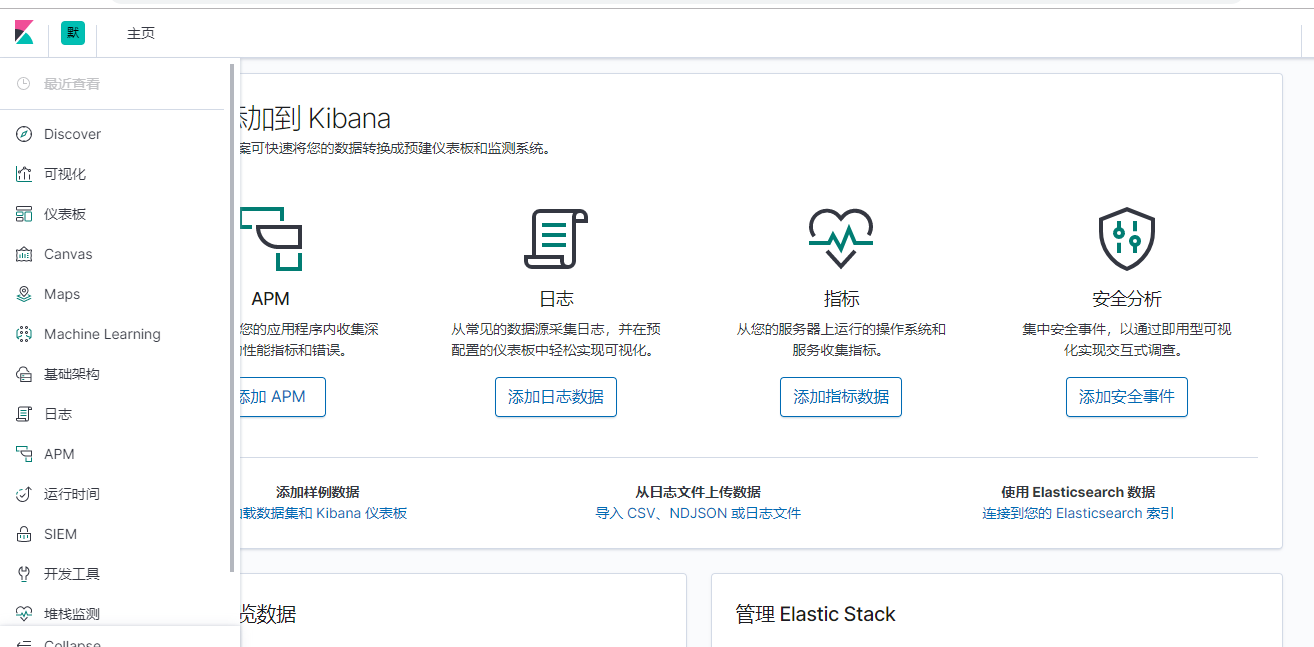The image size is (1314, 647).
Task: Open SIEM from the side menu
Action: point(60,534)
